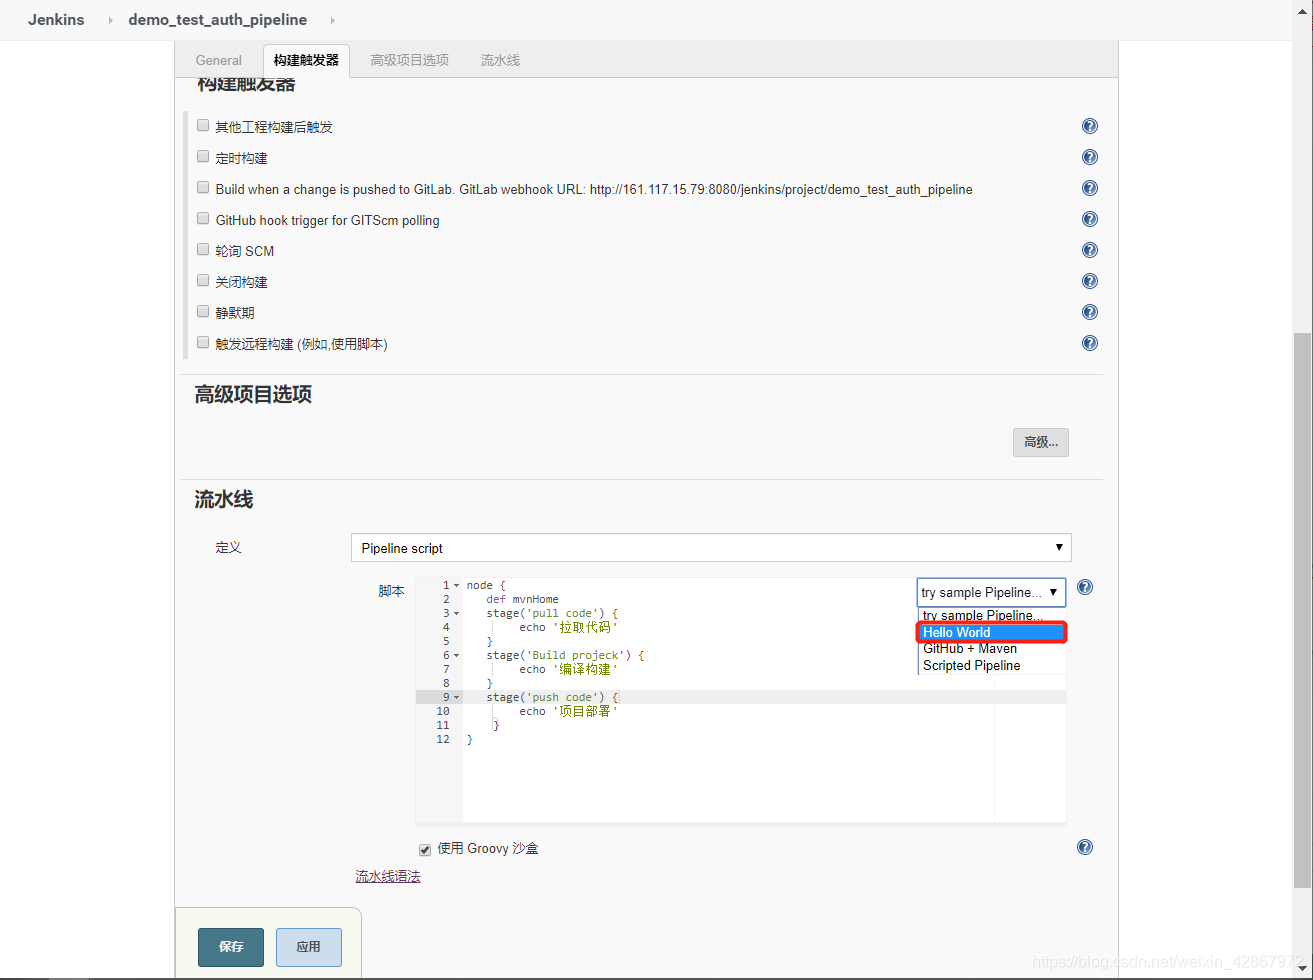Screen dimensions: 1313x980
Task: Open help for 触发远程构建
Action: tap(1090, 343)
